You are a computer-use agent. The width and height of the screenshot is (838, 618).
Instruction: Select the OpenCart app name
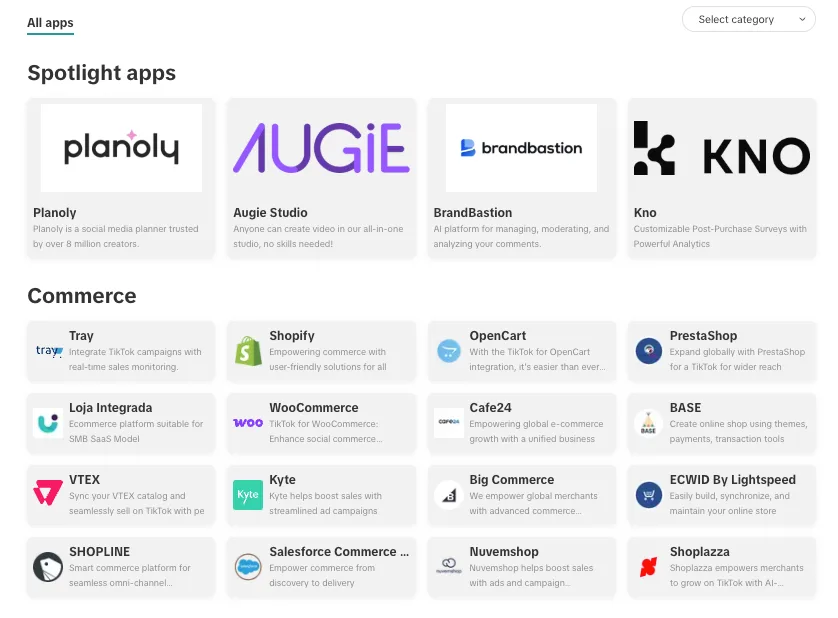[x=498, y=336]
